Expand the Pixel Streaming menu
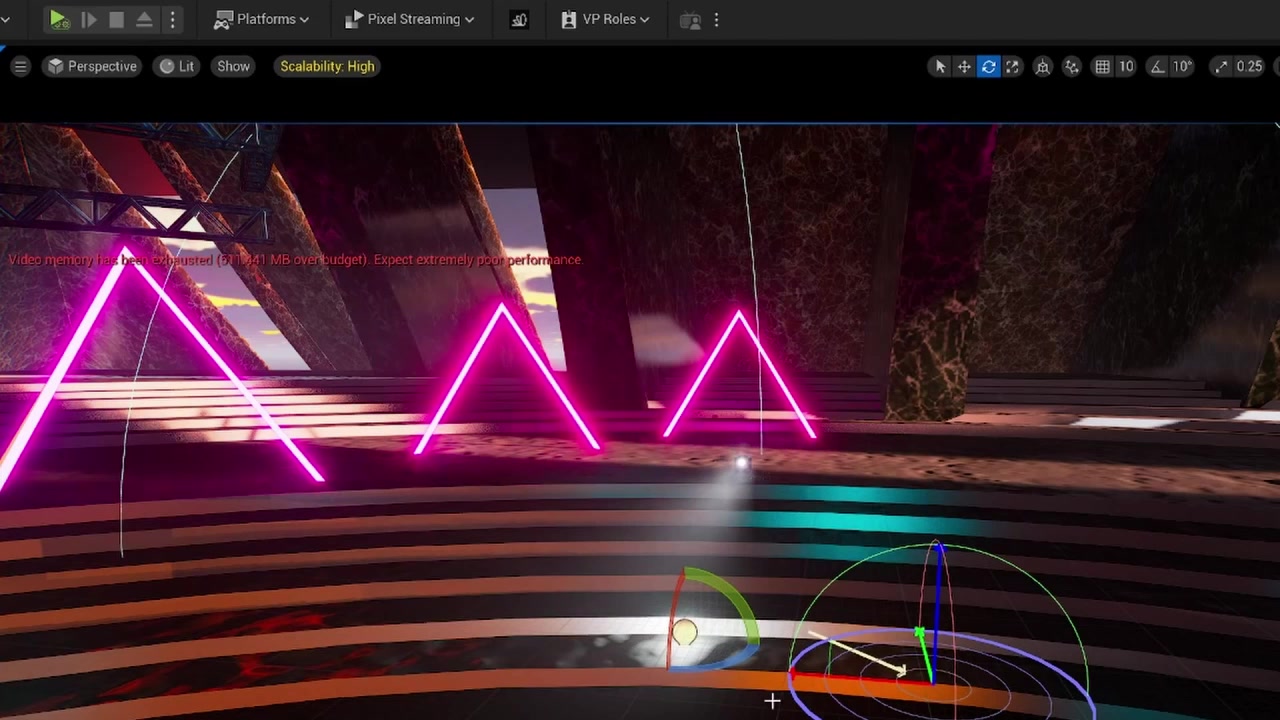 click(409, 19)
